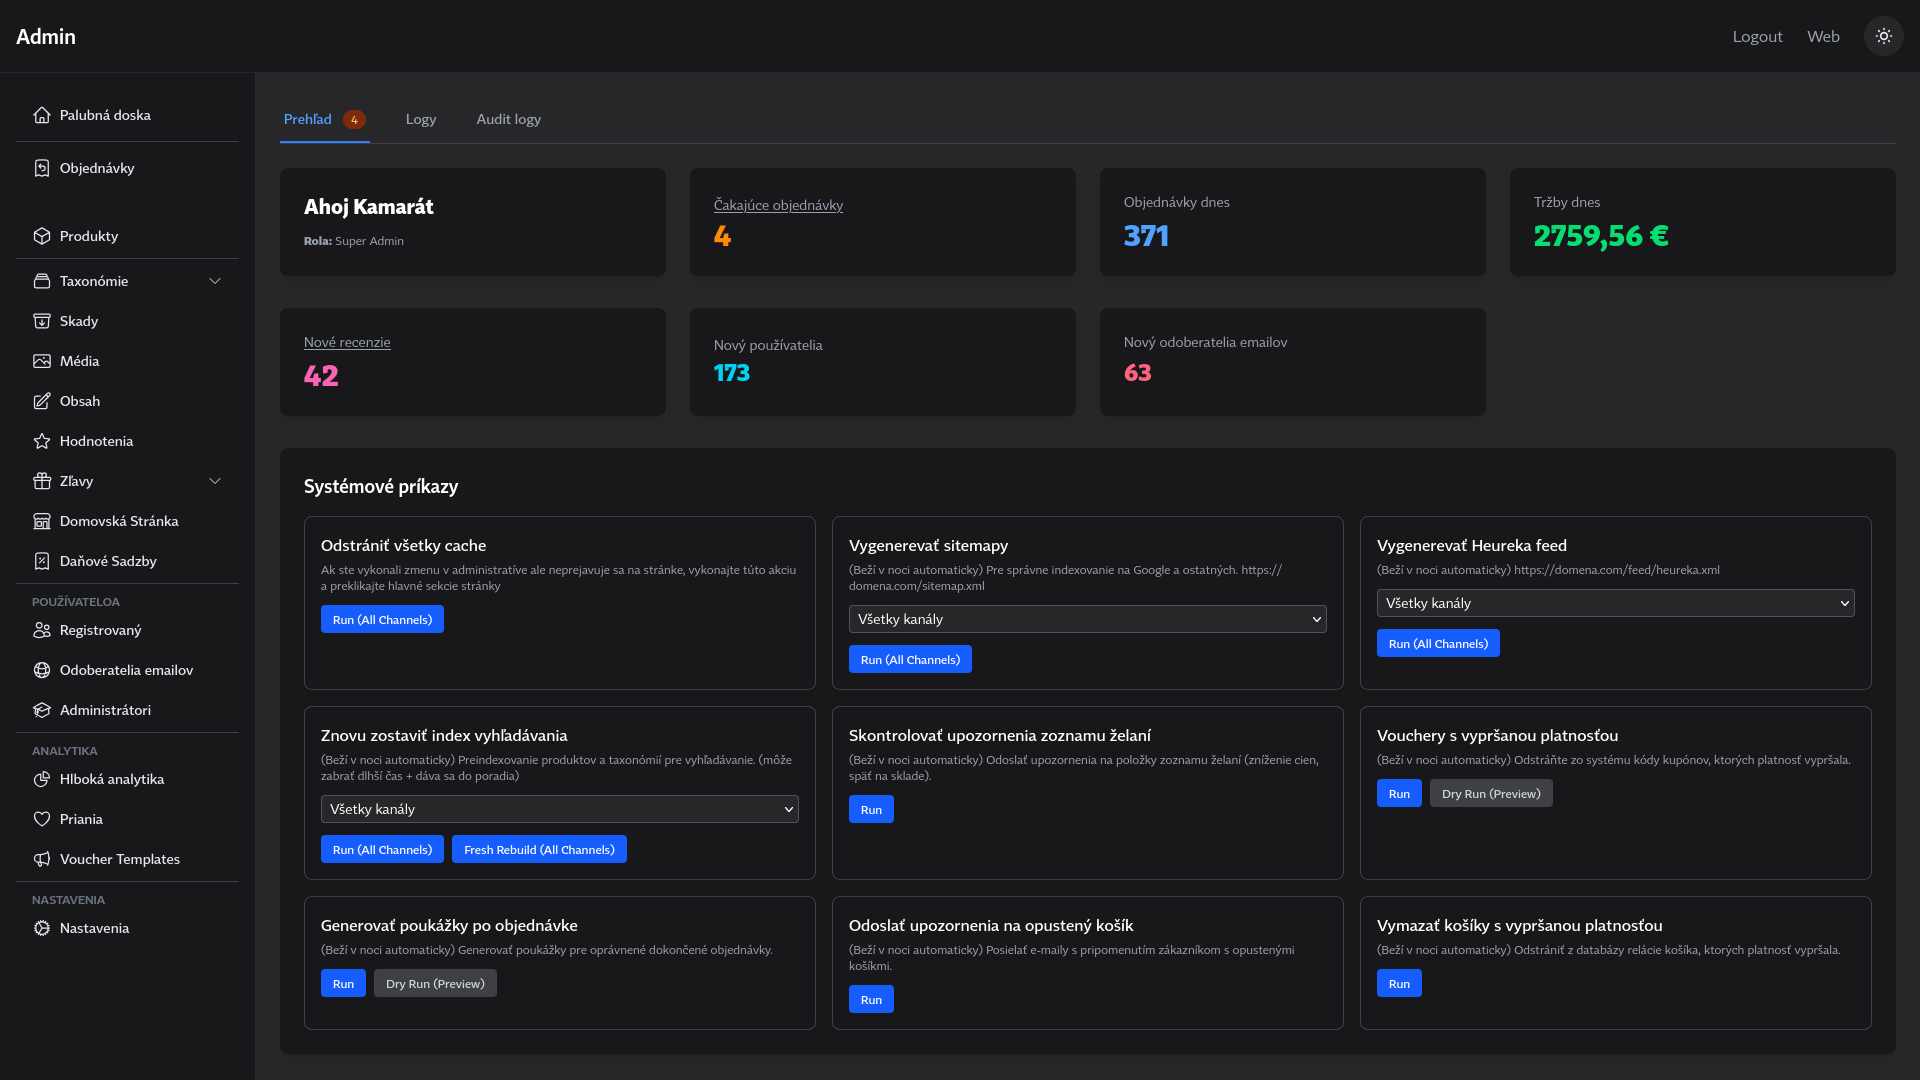This screenshot has width=1920, height=1080.
Task: Click Dry Run (Preview) for expired vouchers
Action: pyautogui.click(x=1490, y=793)
